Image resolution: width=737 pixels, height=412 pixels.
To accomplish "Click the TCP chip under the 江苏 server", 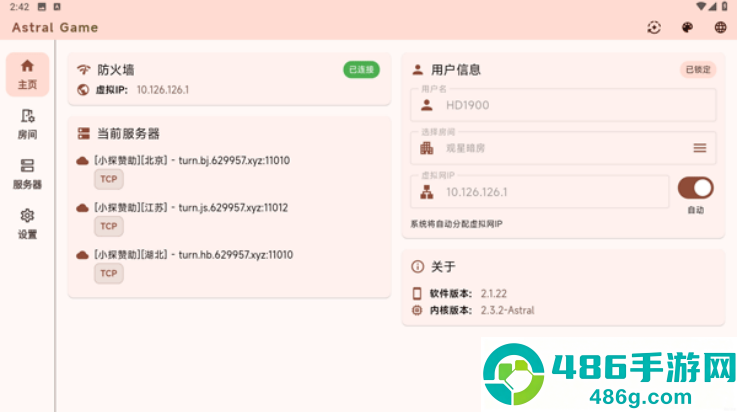I will 109,226.
